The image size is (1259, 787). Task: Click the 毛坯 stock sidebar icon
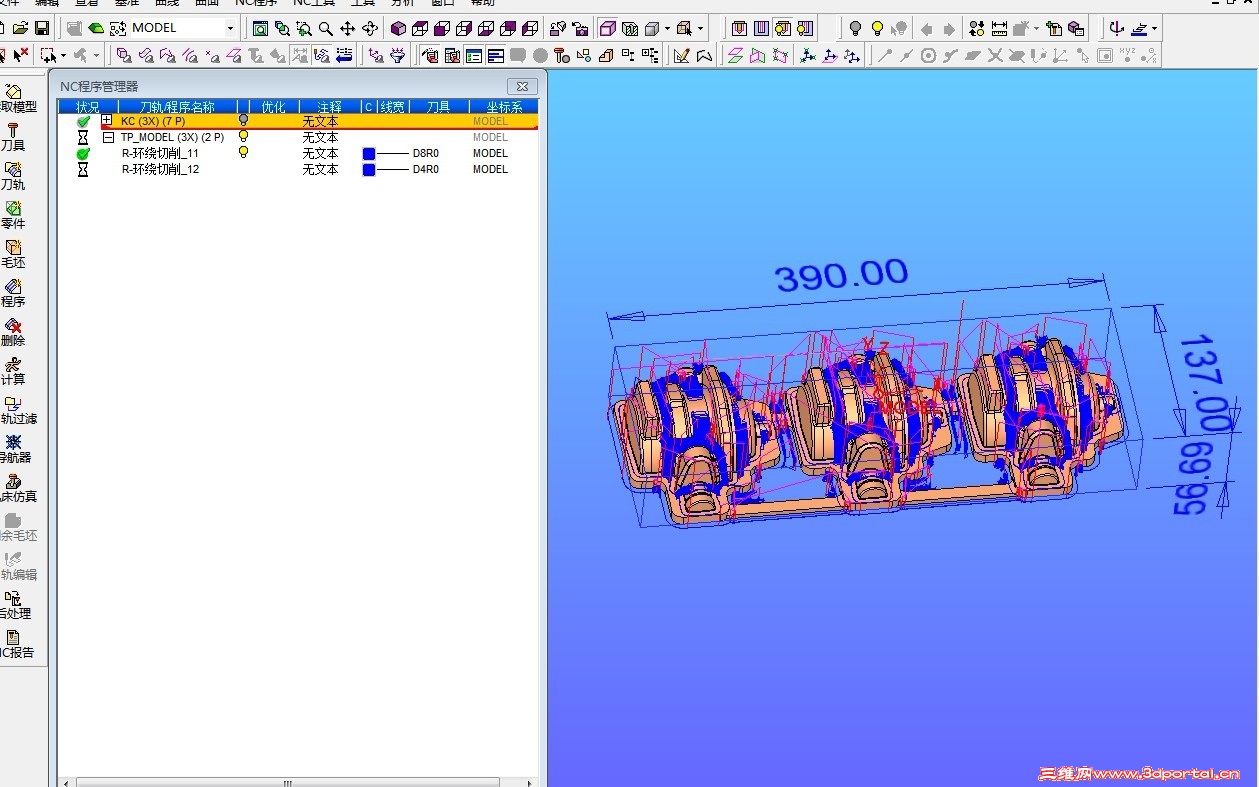coord(13,254)
